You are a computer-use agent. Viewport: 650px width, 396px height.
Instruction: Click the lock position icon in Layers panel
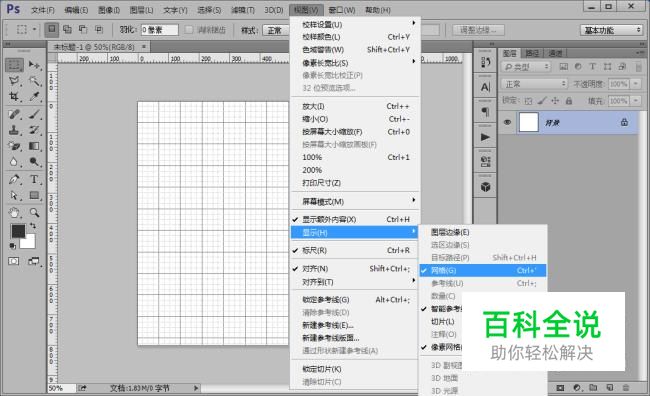pyautogui.click(x=555, y=101)
